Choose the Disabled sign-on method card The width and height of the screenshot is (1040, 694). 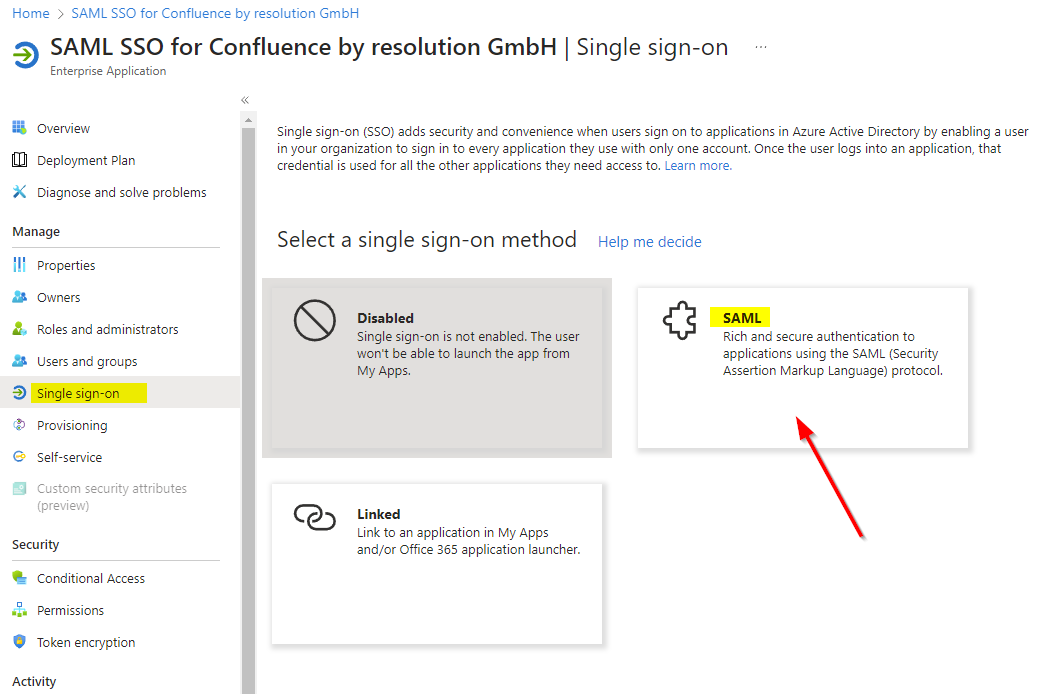(436, 367)
